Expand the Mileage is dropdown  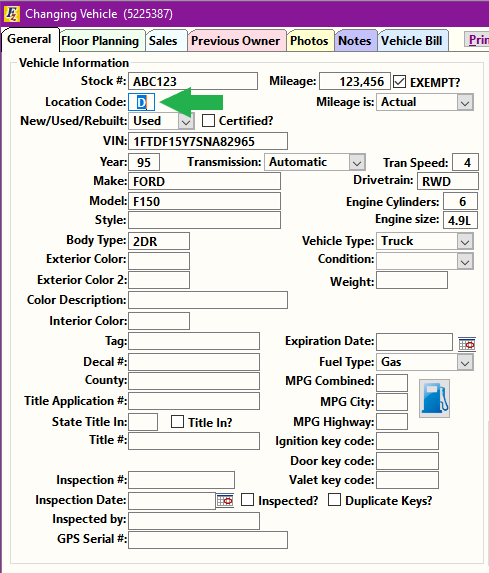pos(465,102)
